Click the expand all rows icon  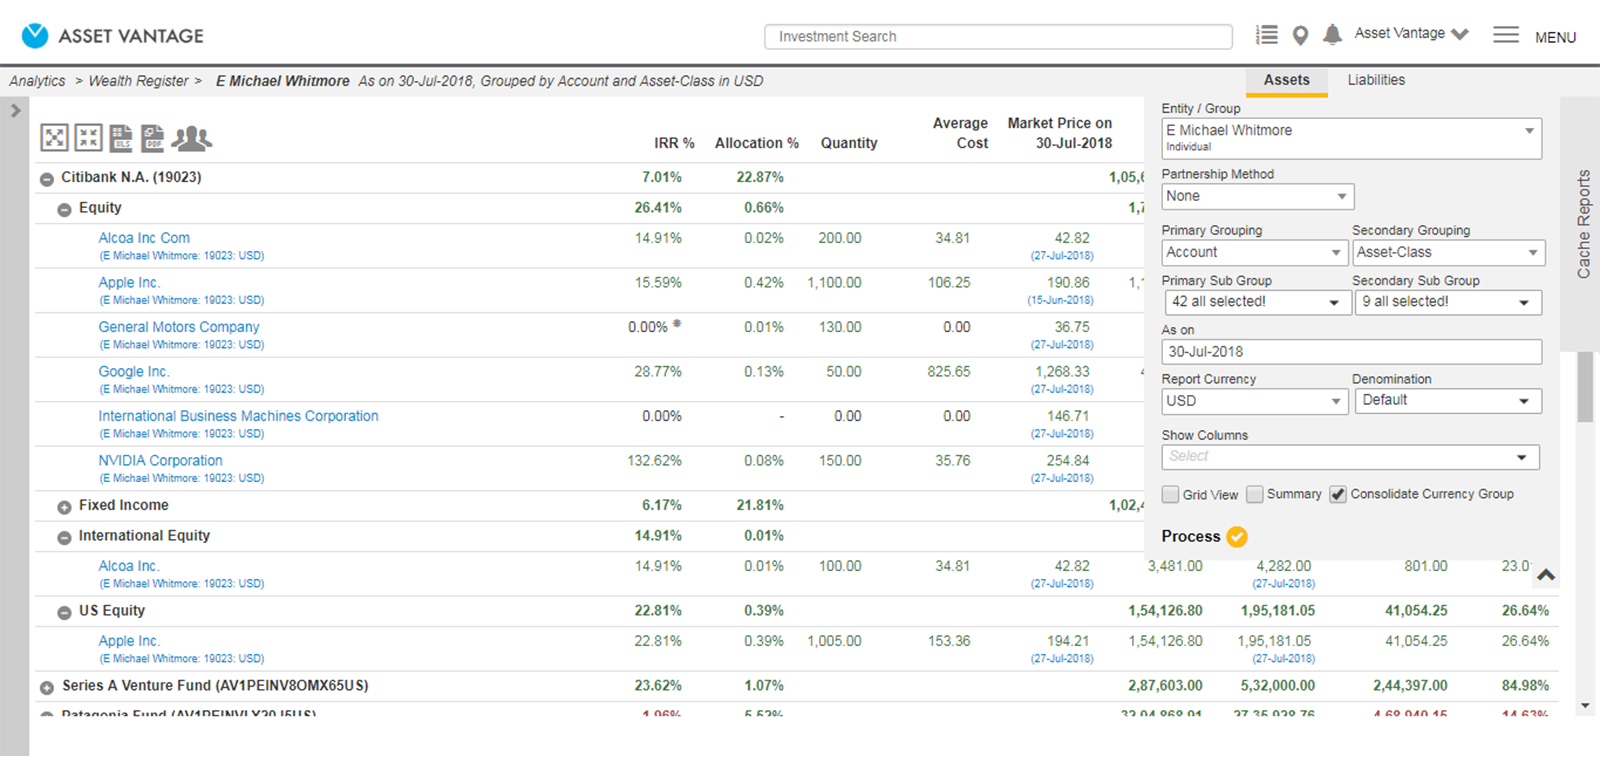coord(54,138)
